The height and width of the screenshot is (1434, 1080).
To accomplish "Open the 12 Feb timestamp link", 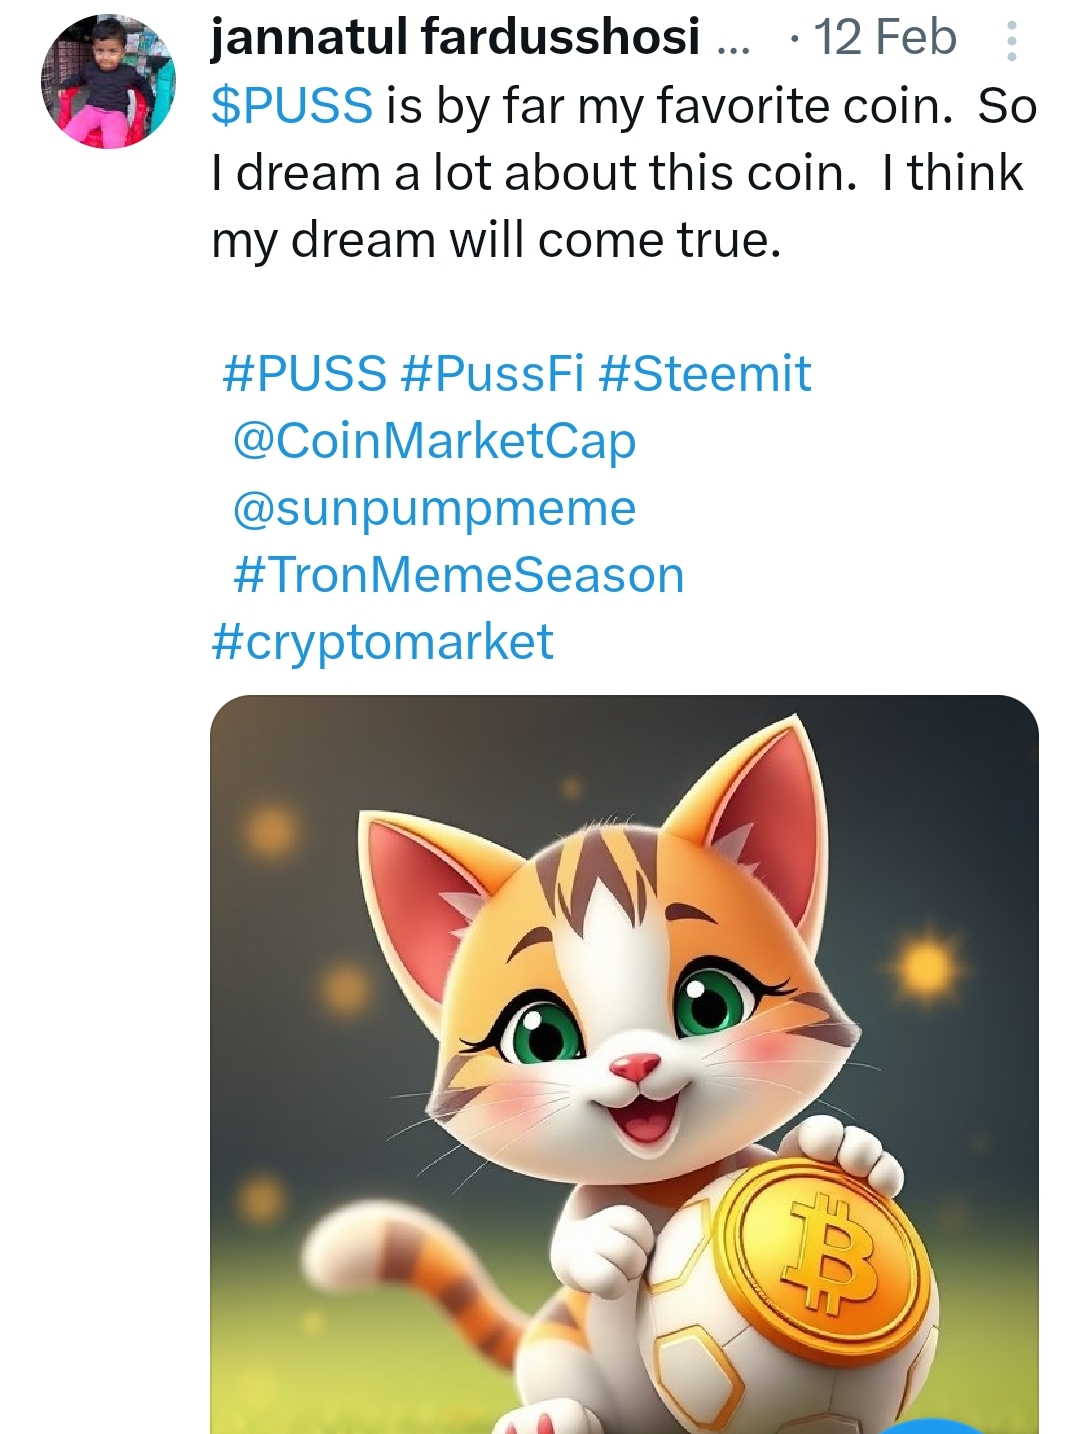I will [885, 37].
